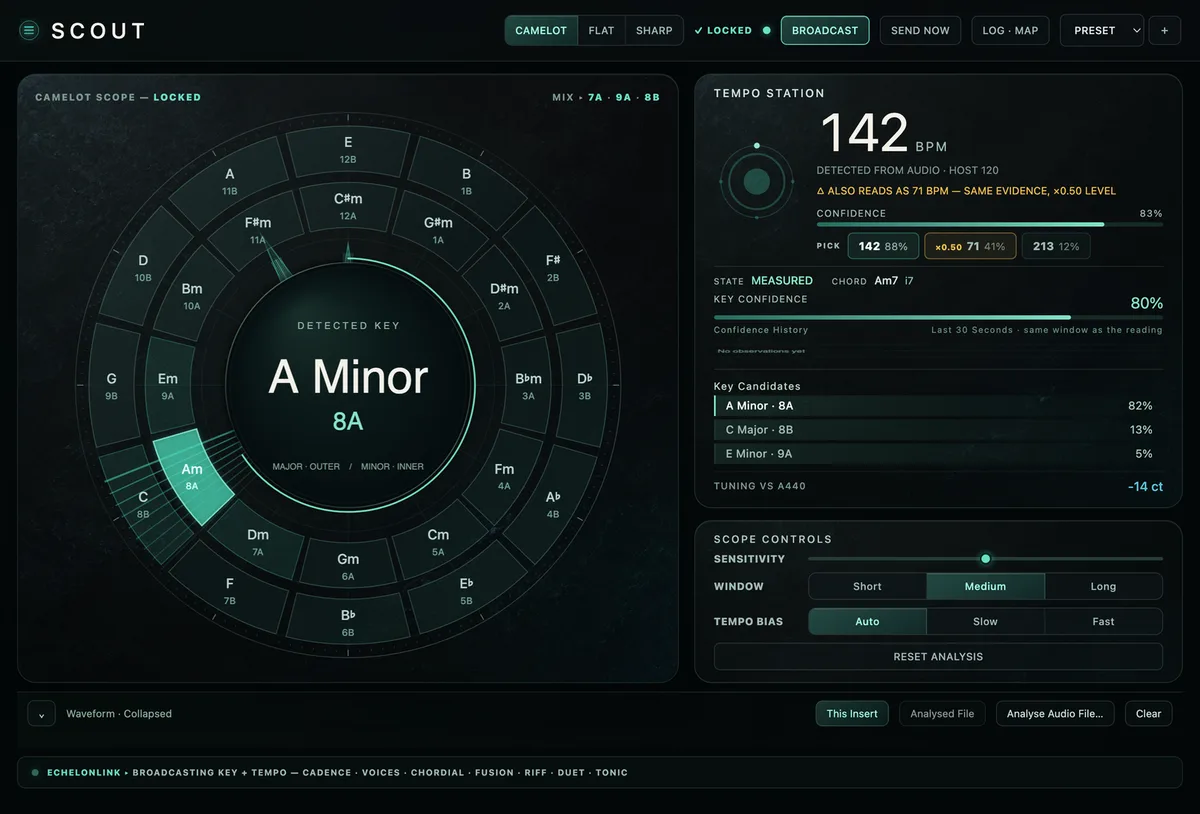Viewport: 1200px width, 814px height.
Task: Click the yellow warning triangle icon
Action: point(821,191)
